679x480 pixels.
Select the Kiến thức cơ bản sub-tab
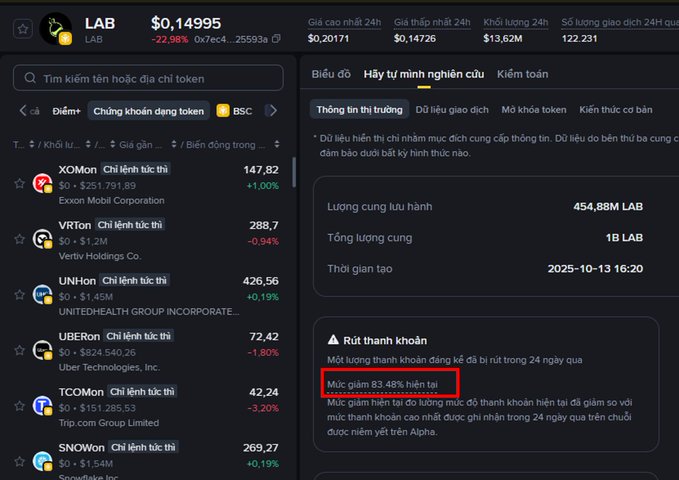point(615,110)
